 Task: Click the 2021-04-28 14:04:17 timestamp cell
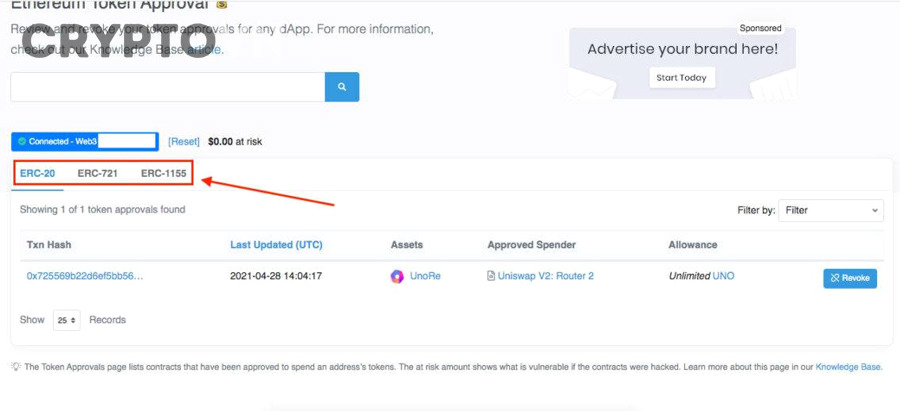click(x=276, y=276)
